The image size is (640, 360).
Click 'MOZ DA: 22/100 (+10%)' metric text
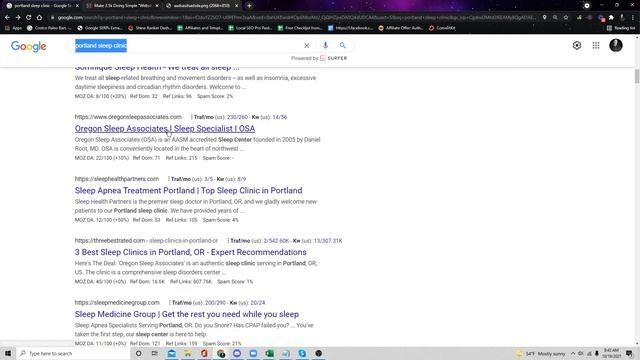102,158
